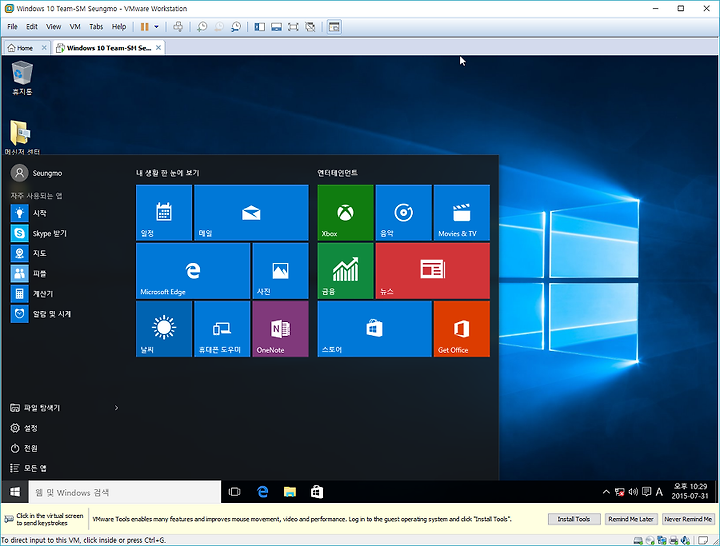Toggle the IME input mode A indicator
The height and width of the screenshot is (546, 720).
tap(659, 492)
